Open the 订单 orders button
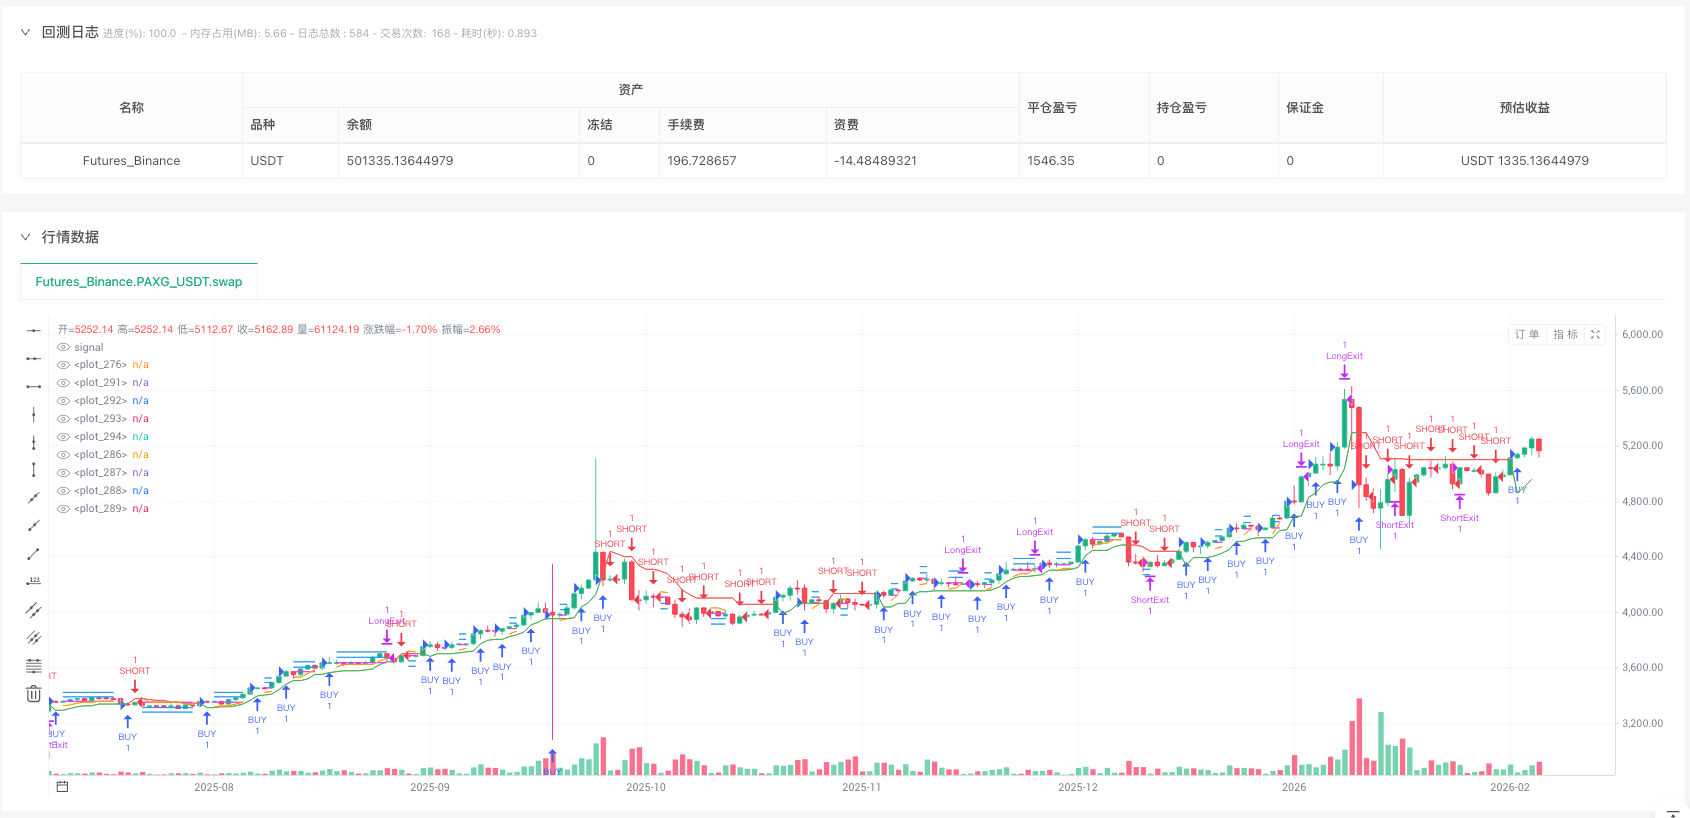Image resolution: width=1690 pixels, height=818 pixels. [x=1527, y=335]
